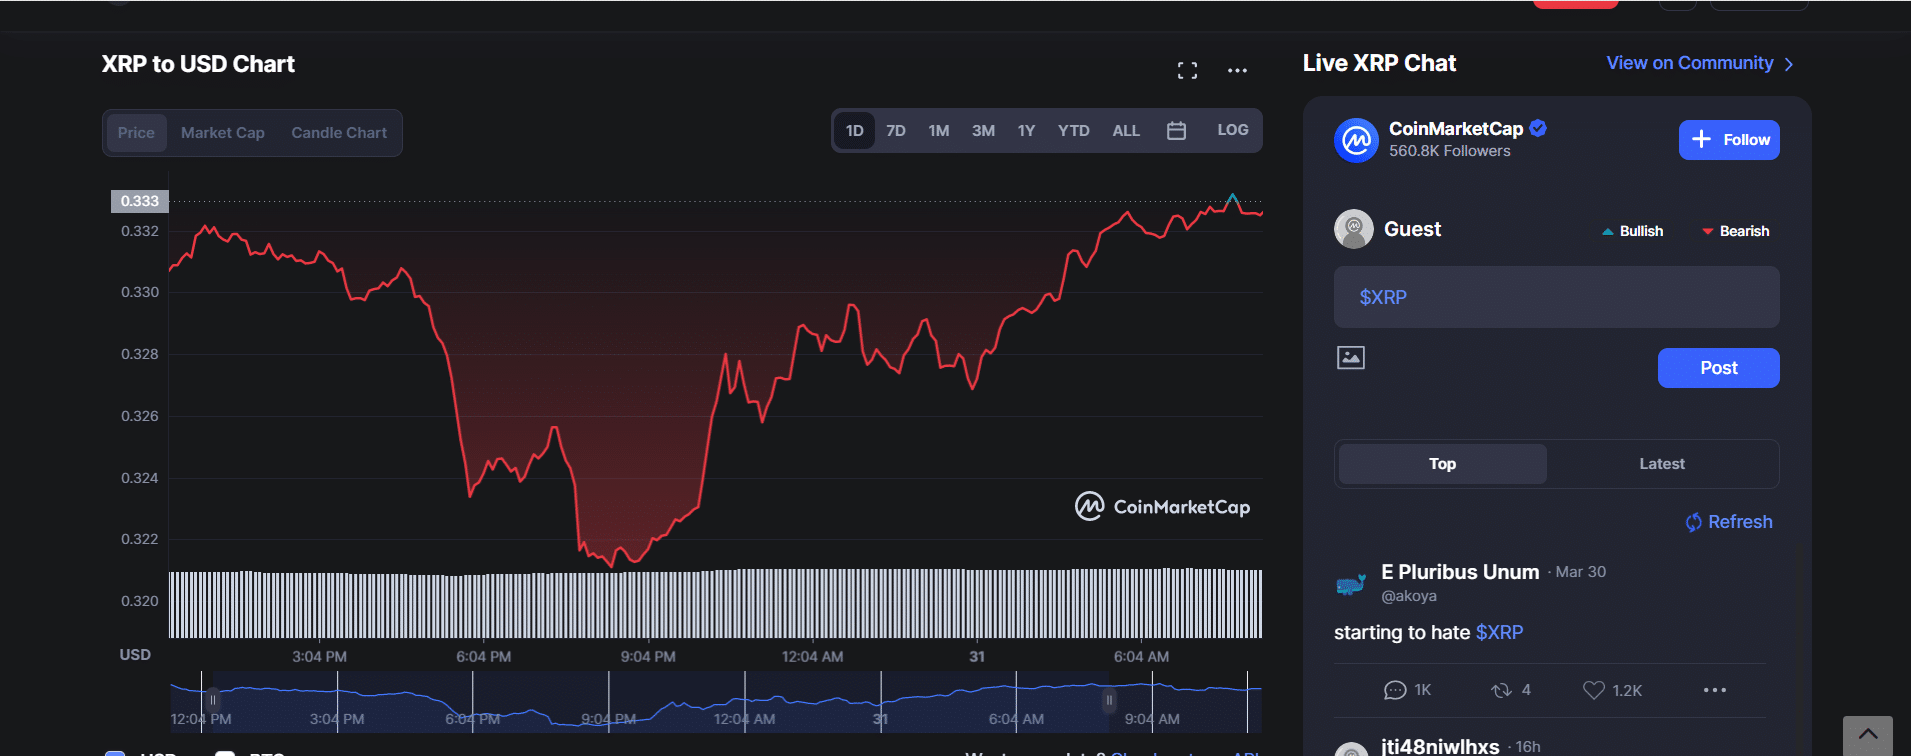The height and width of the screenshot is (756, 1911).
Task: Mark sentiment as Bullish
Action: (x=1632, y=231)
